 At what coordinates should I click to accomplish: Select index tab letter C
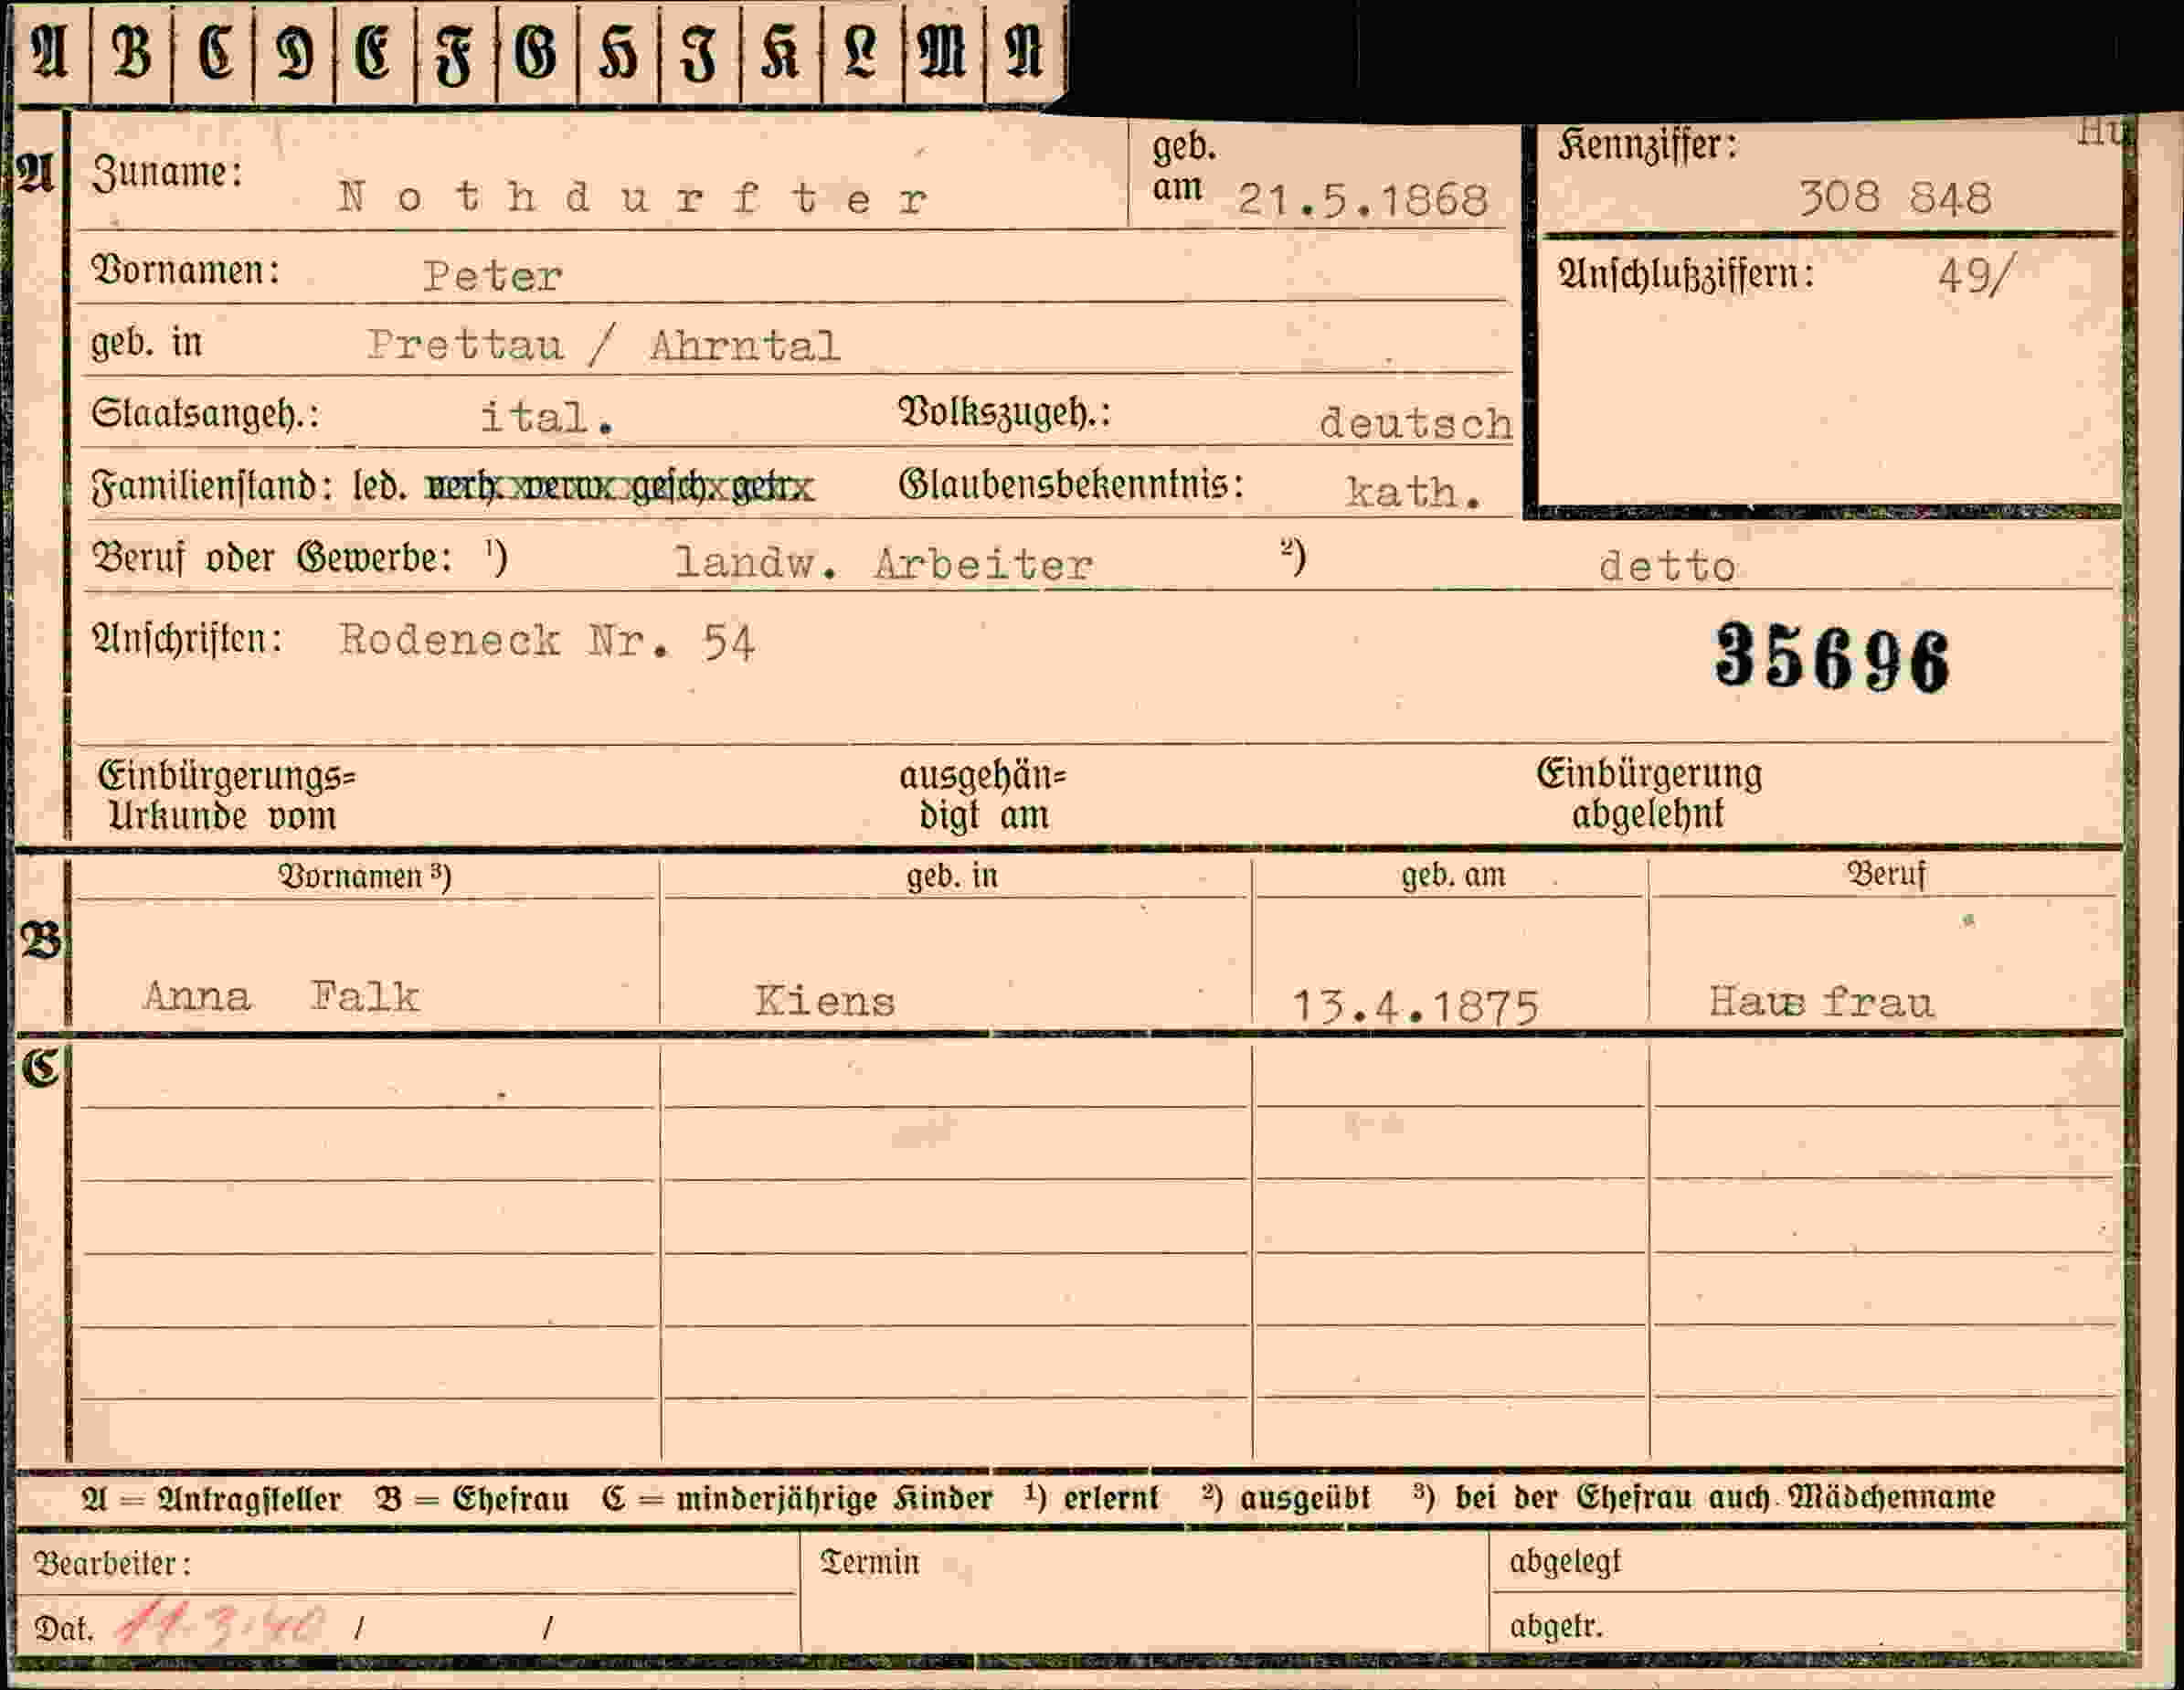(x=214, y=53)
